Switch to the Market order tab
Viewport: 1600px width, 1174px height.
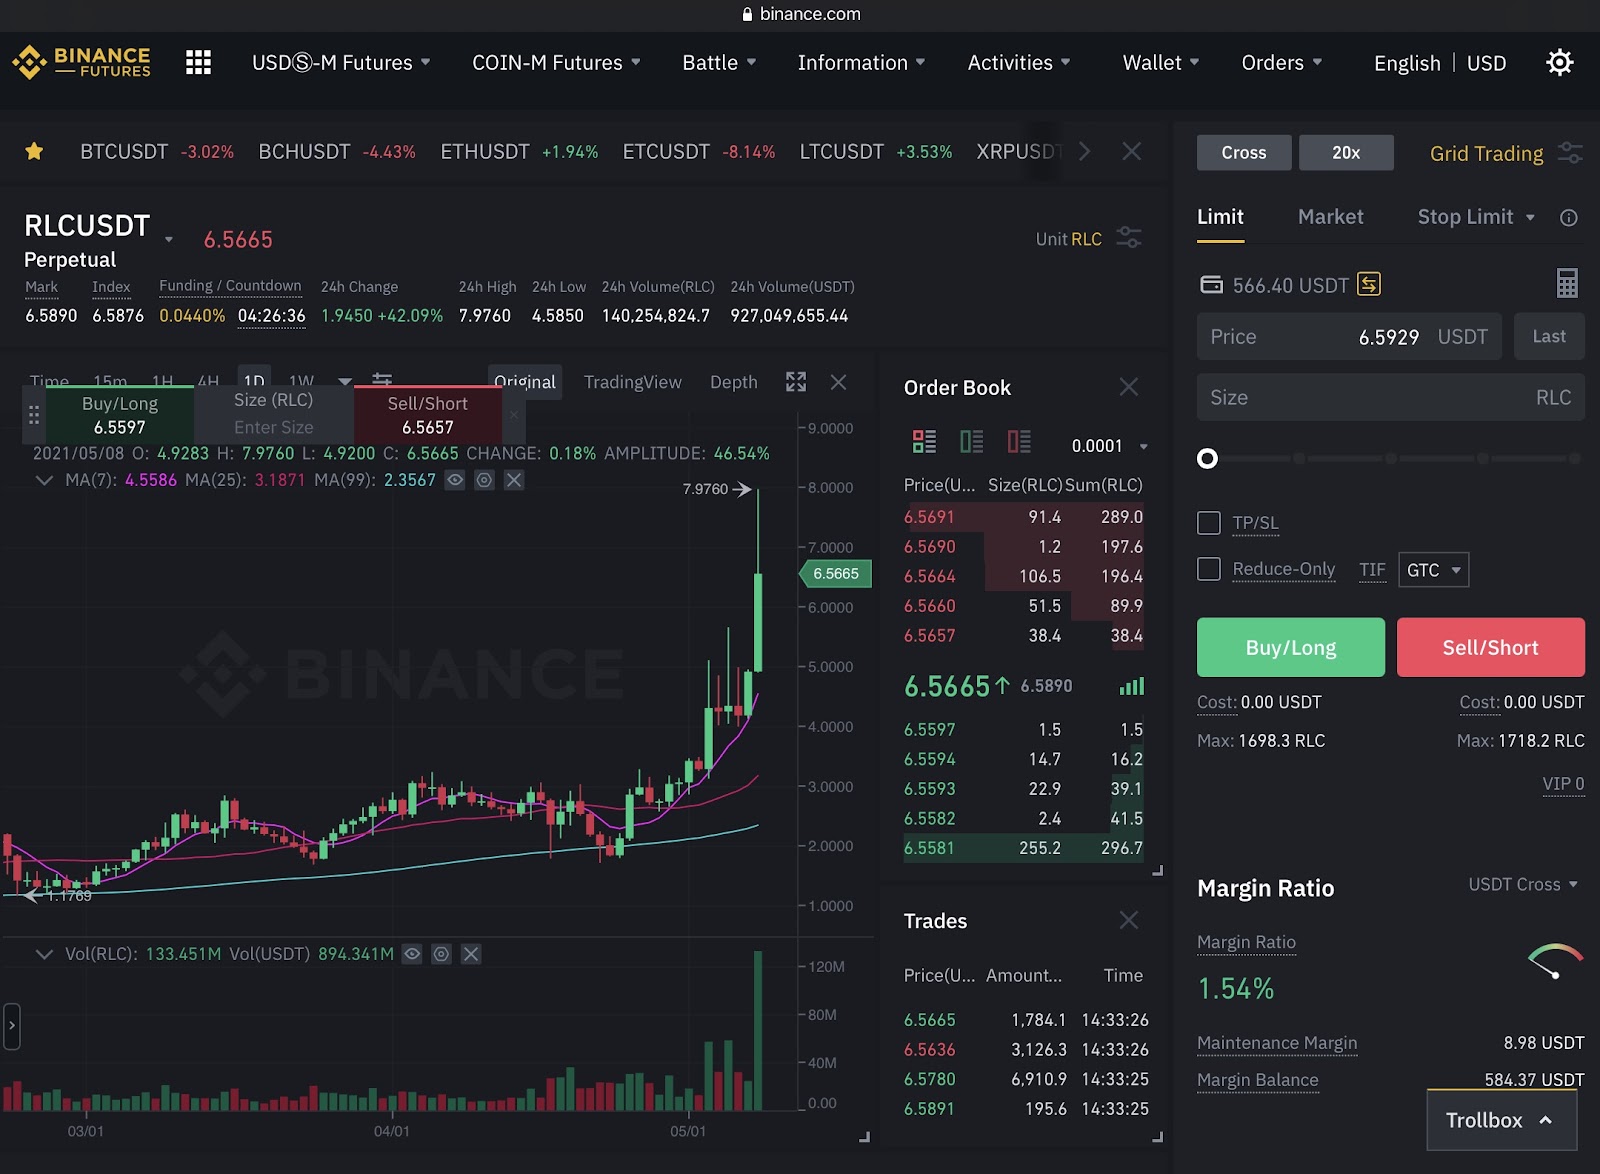point(1330,217)
